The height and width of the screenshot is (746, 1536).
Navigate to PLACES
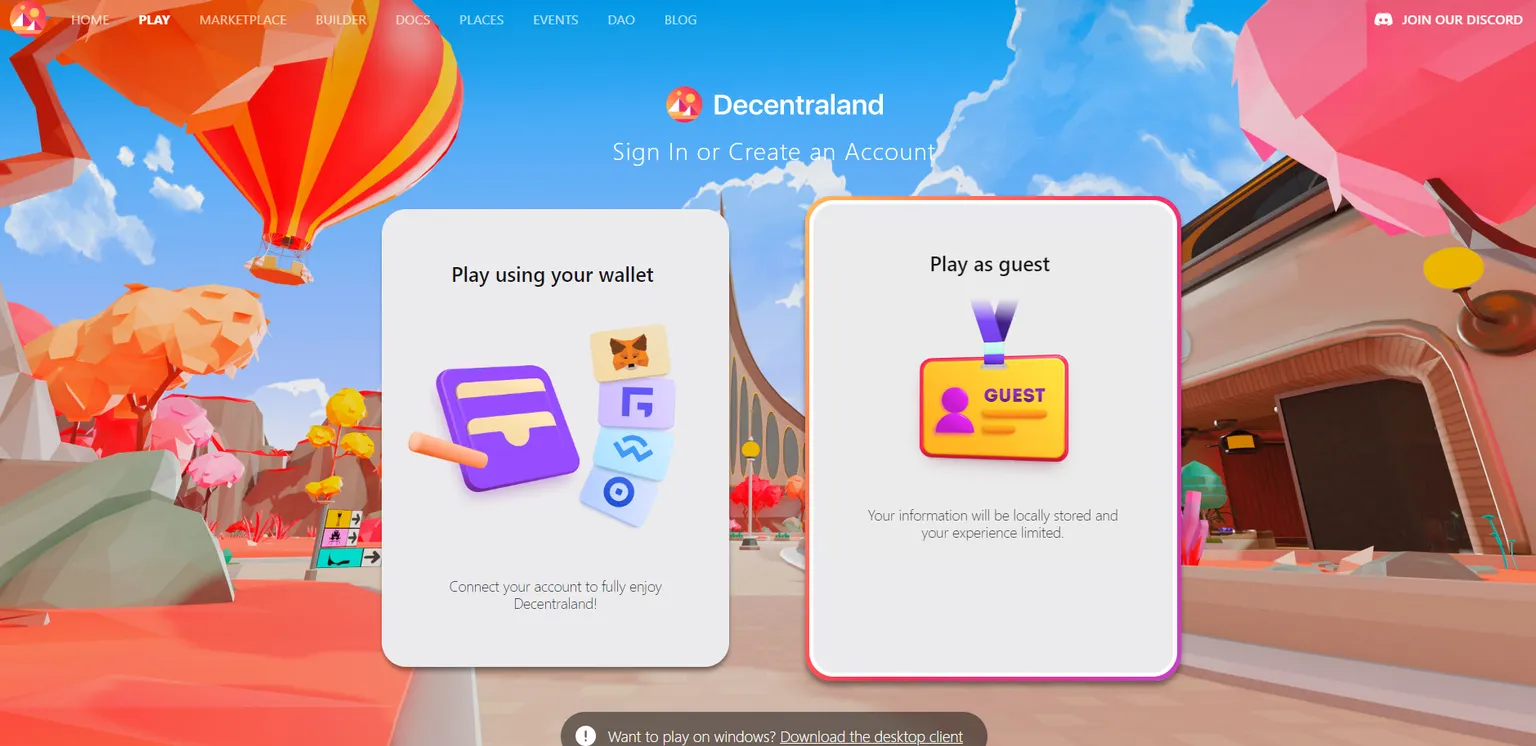pyautogui.click(x=481, y=20)
